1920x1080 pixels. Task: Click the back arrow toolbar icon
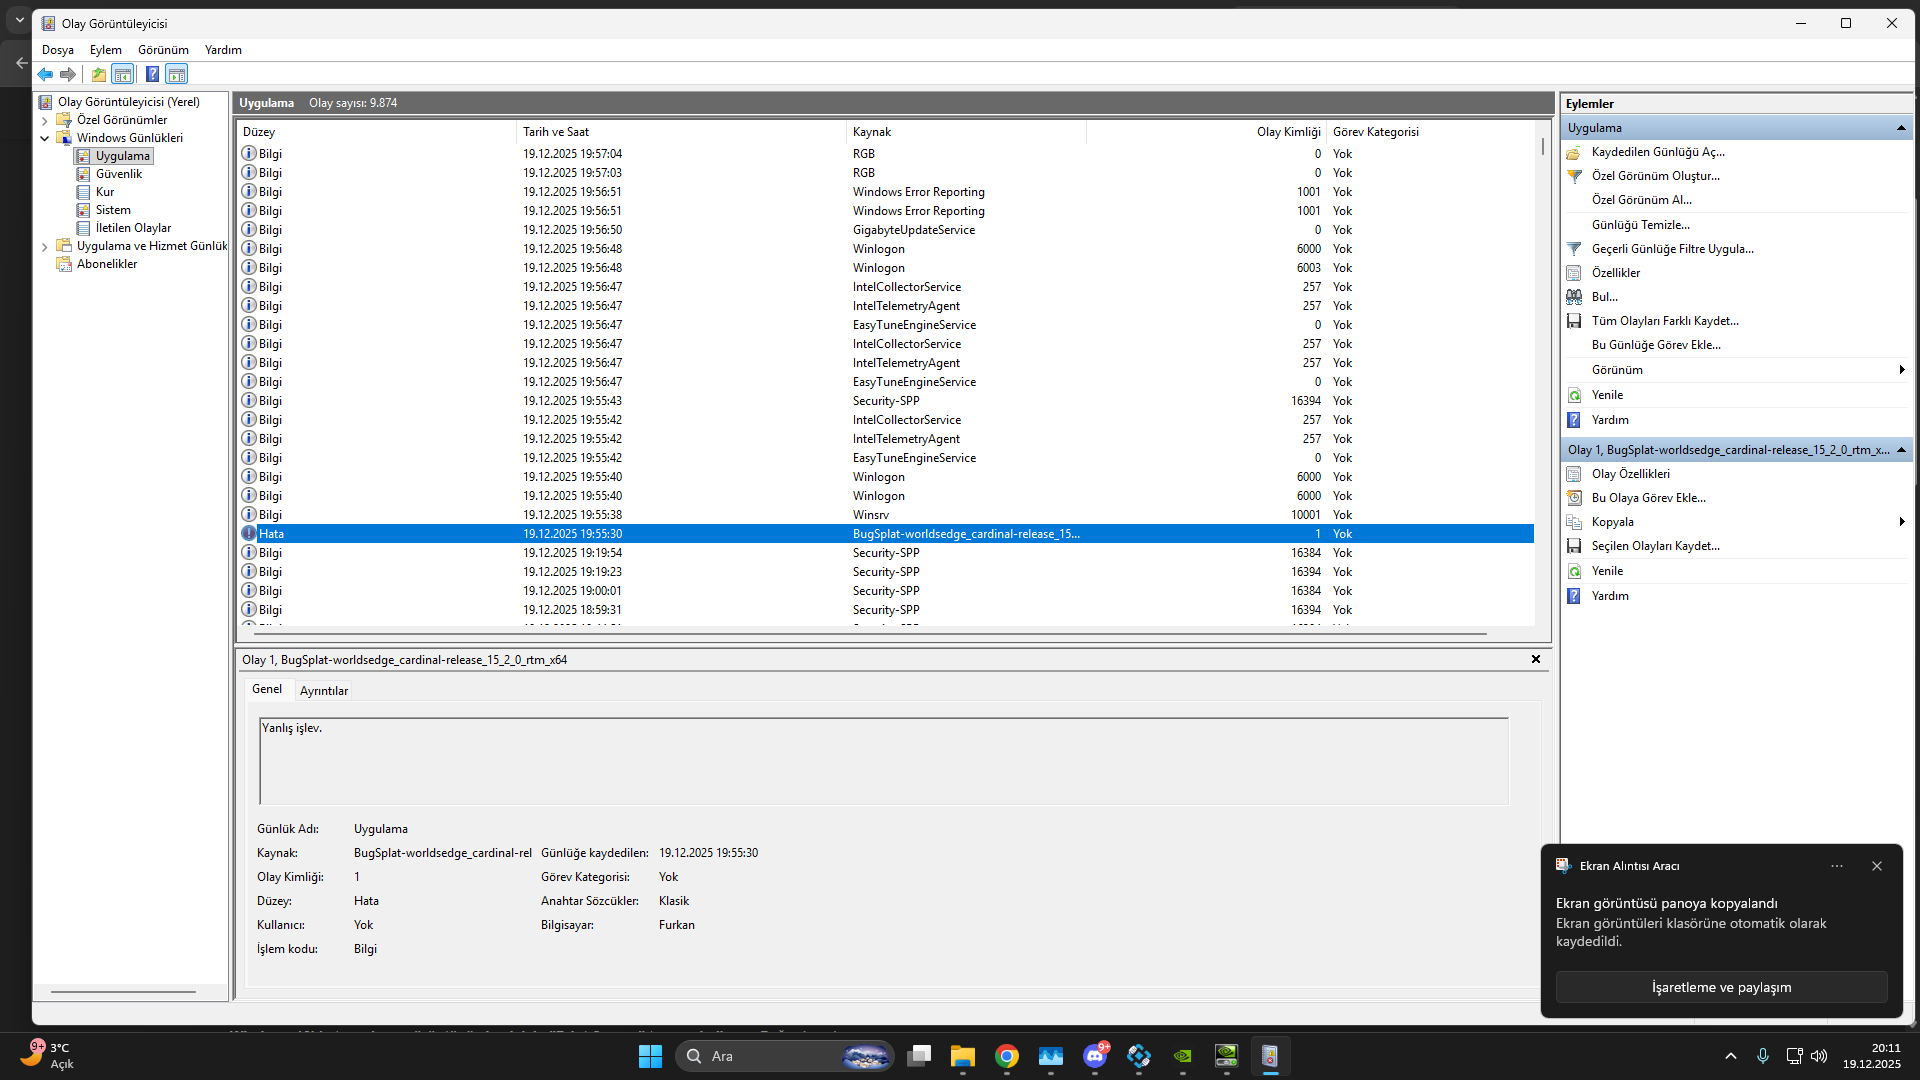click(x=45, y=74)
